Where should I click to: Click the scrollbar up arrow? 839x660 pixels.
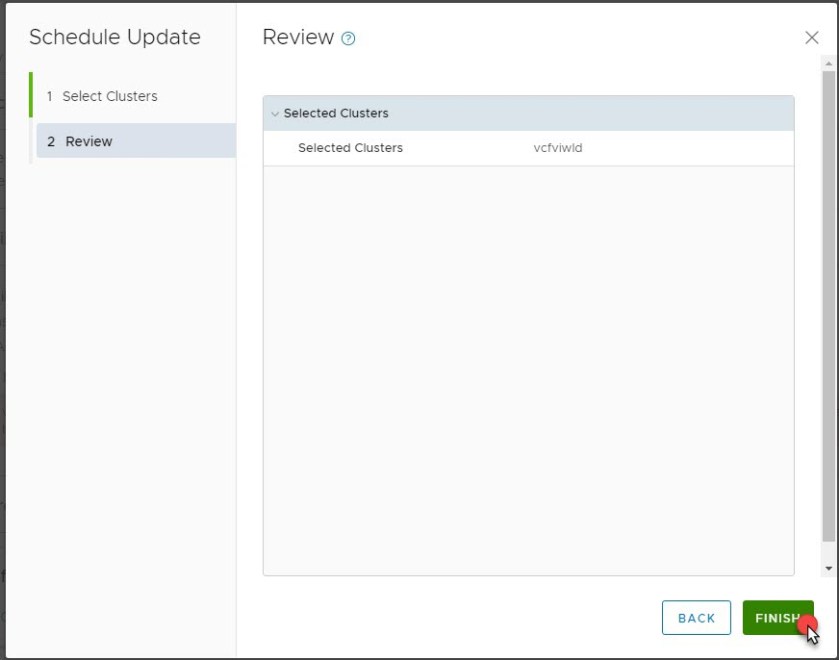pos(828,62)
